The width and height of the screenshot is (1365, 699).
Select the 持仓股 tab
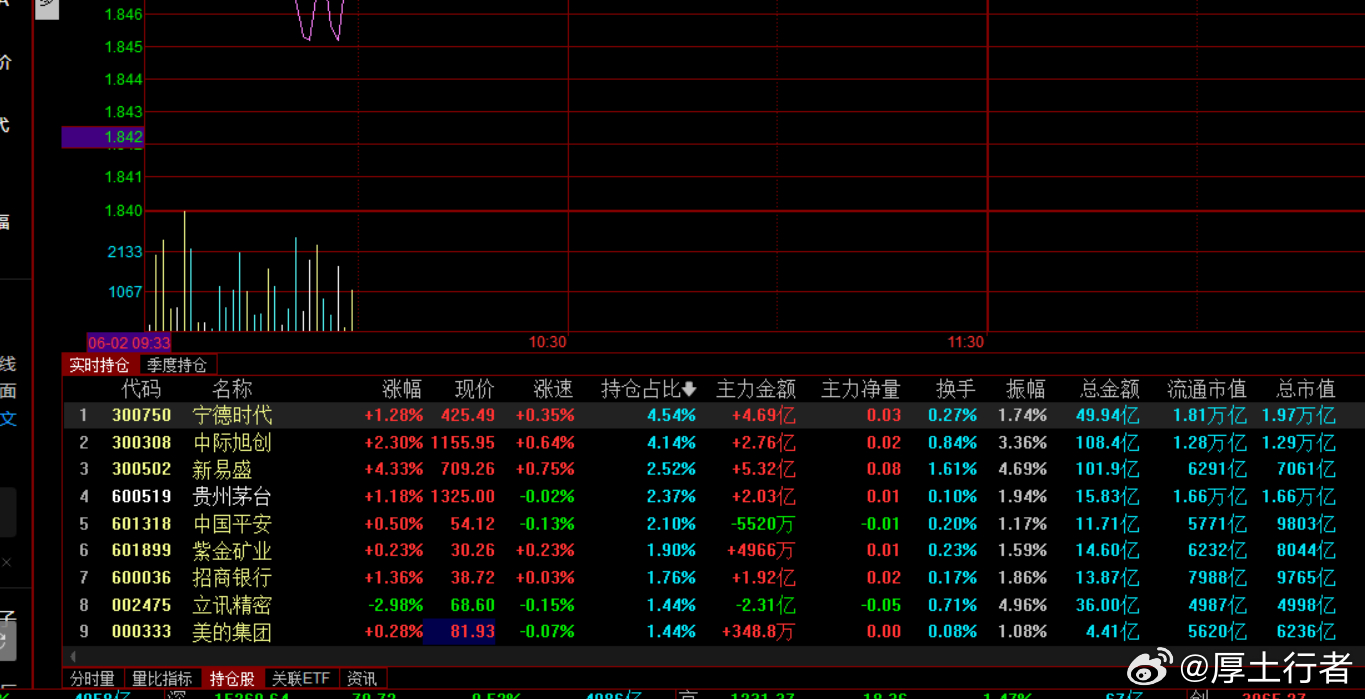pyautogui.click(x=232, y=679)
